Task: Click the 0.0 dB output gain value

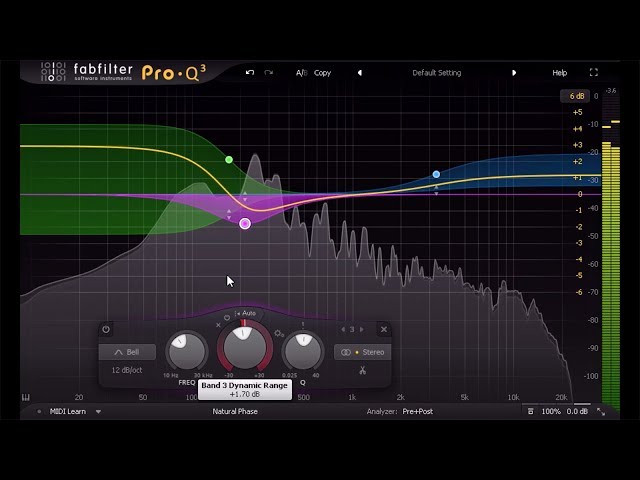Action: (577, 411)
